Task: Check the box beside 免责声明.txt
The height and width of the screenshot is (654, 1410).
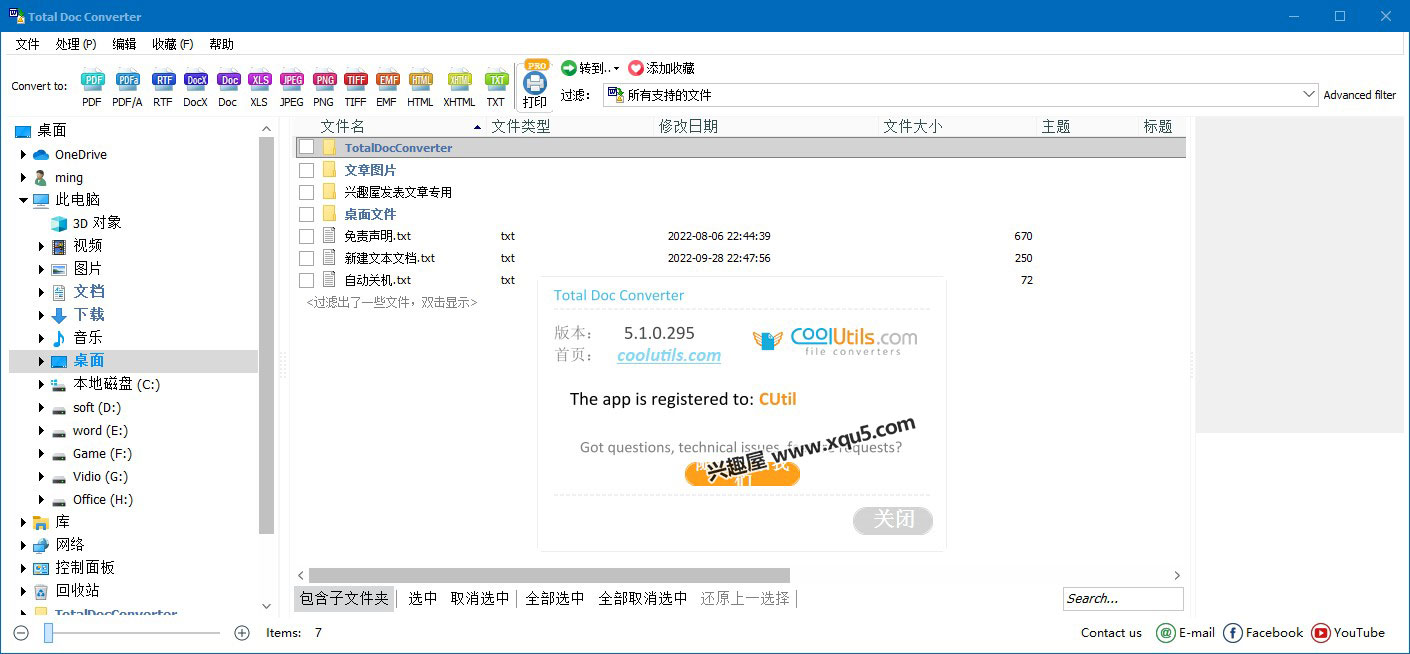Action: (x=306, y=236)
